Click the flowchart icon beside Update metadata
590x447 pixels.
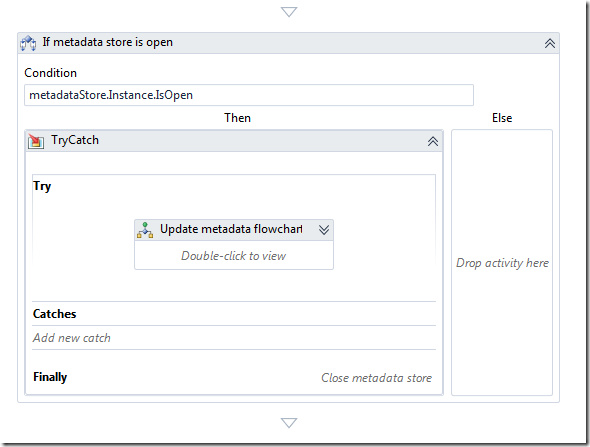(145, 230)
